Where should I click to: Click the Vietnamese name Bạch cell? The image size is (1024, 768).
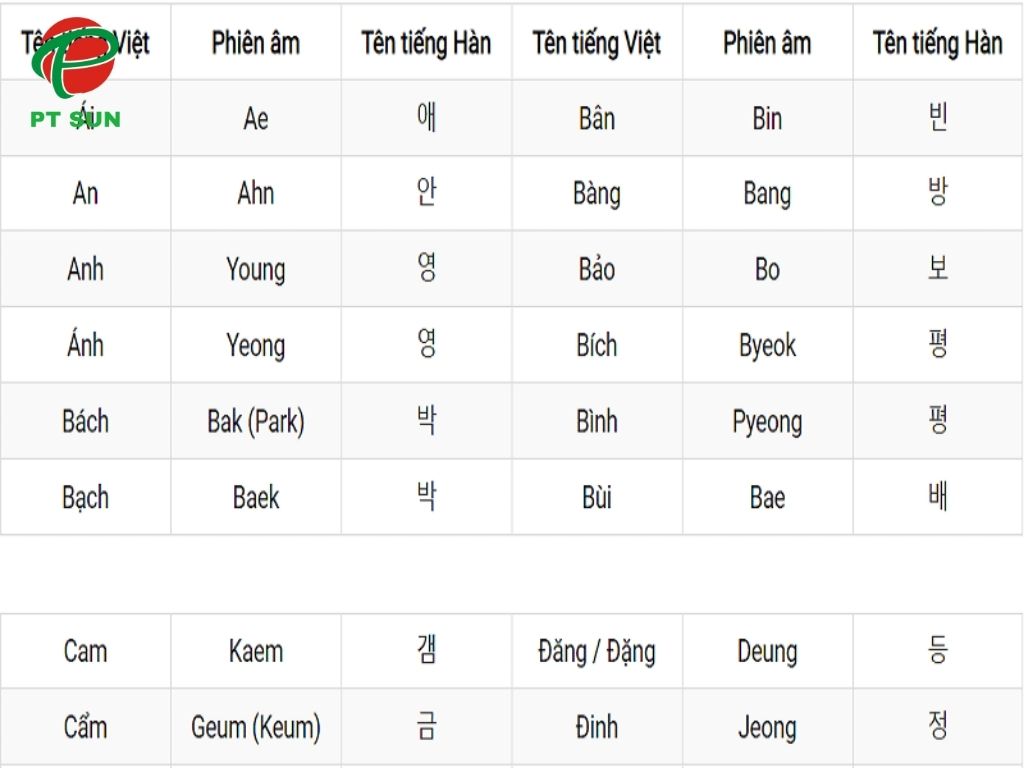click(x=85, y=497)
